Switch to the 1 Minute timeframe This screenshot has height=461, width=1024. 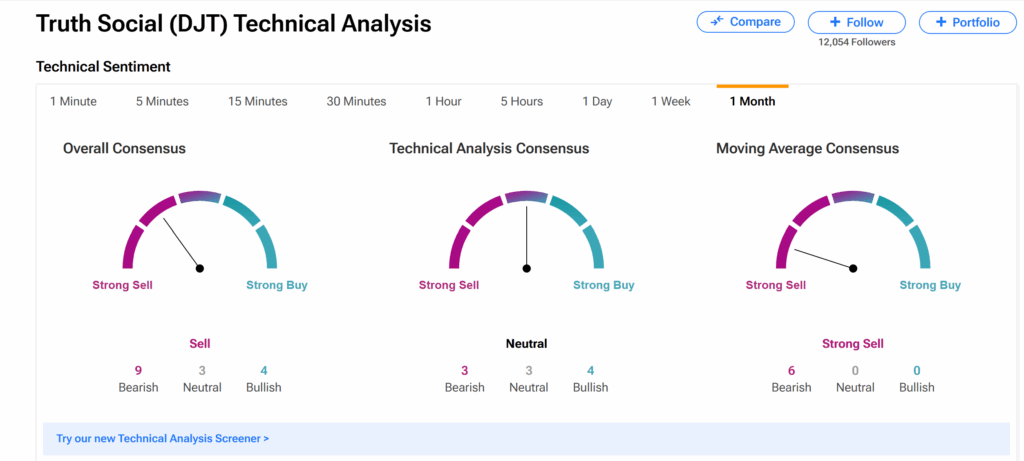coord(73,101)
